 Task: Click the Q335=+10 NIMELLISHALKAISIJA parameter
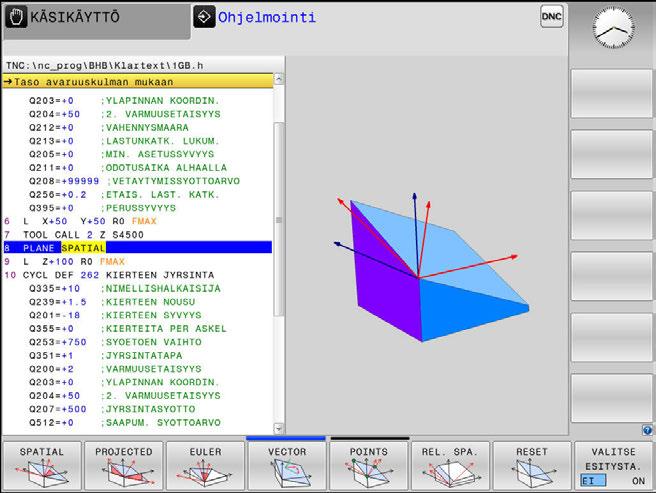click(125, 288)
